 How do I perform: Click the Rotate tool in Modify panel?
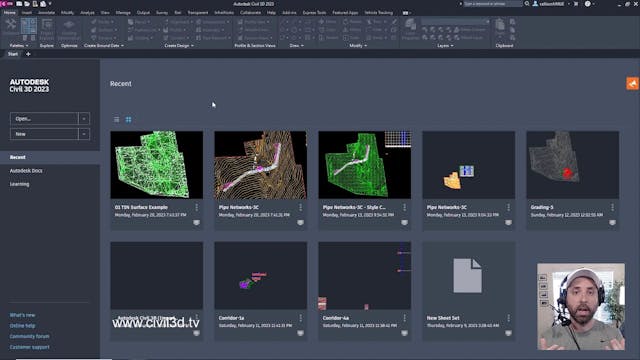[x=352, y=22]
